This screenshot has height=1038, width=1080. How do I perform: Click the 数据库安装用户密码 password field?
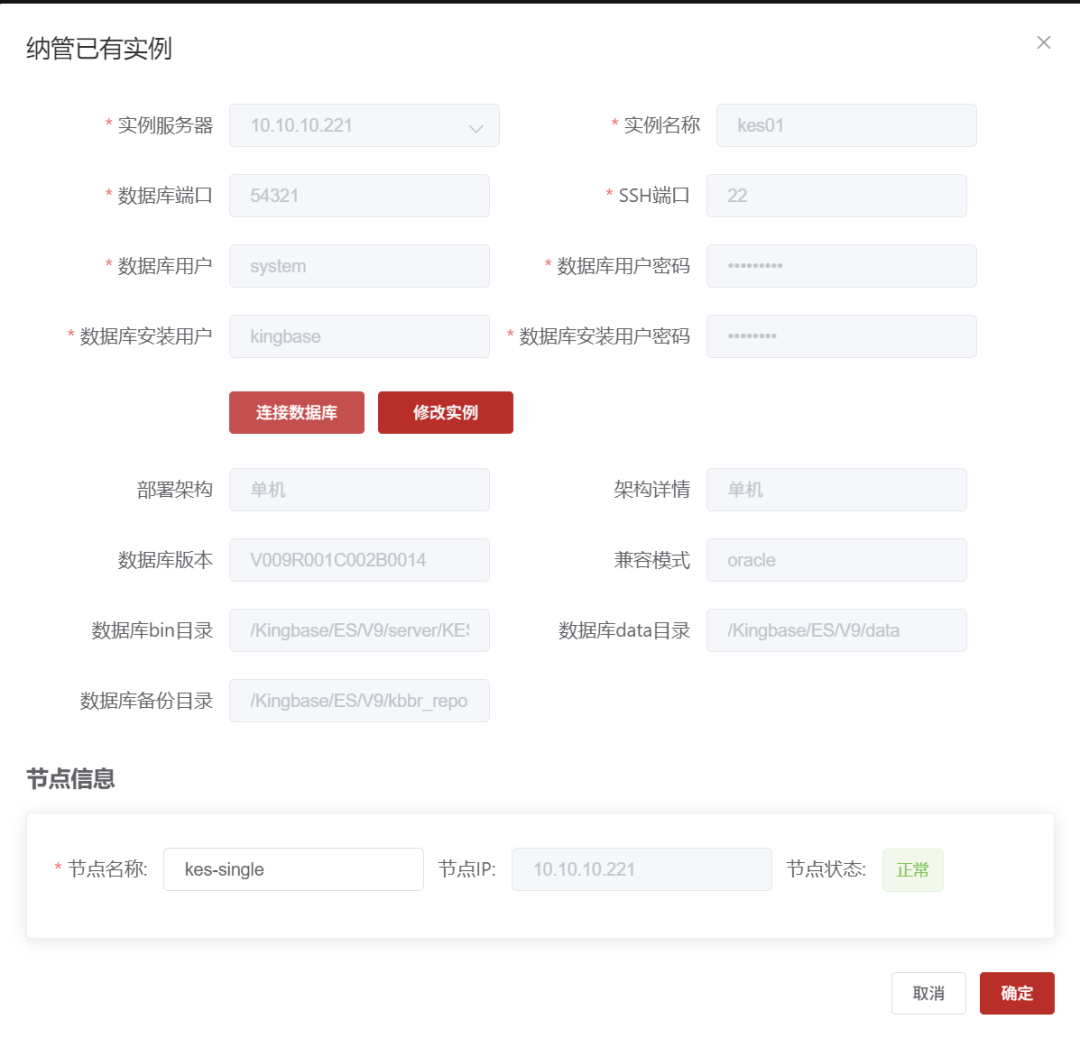(841, 336)
